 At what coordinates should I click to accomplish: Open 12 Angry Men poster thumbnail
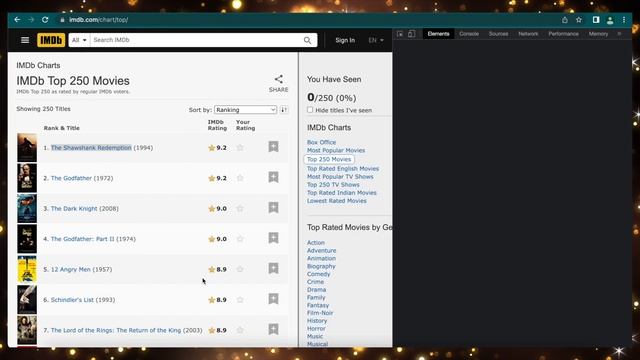tap(27, 269)
